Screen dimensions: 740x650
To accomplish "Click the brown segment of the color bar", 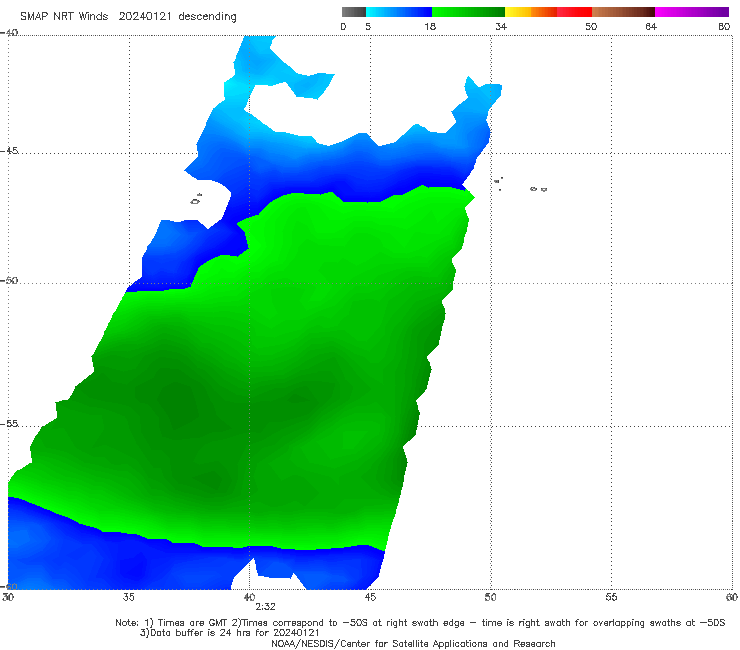I will coord(623,12).
